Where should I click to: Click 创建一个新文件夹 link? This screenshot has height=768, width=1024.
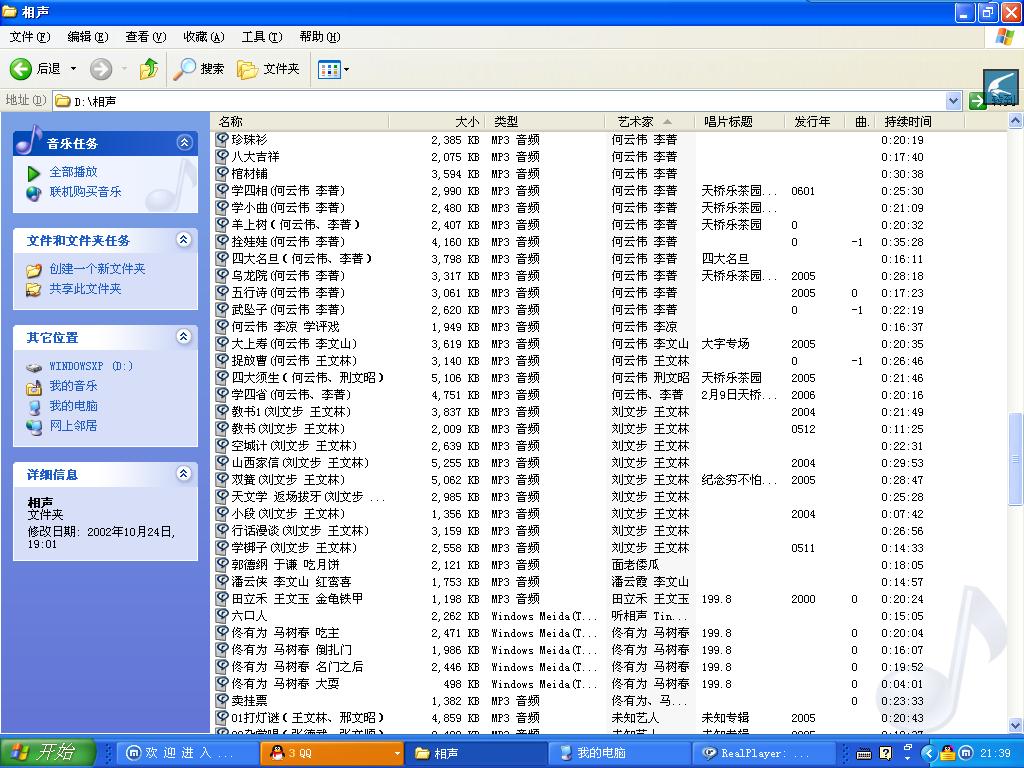point(97,269)
